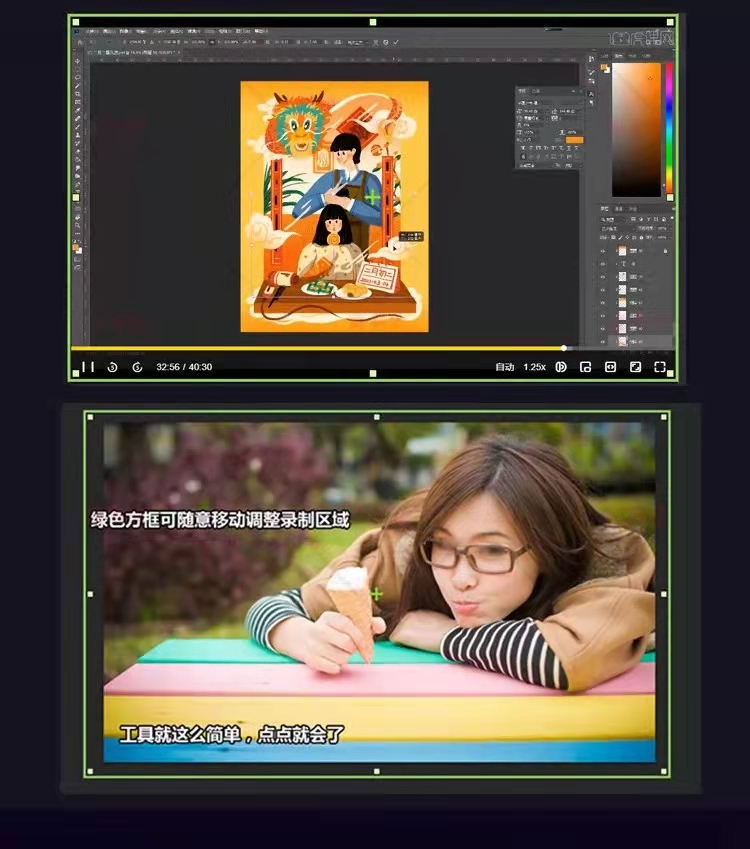Screen dimensions: 750x849
Task: Click the rewind seconds button in player
Action: (x=112, y=367)
